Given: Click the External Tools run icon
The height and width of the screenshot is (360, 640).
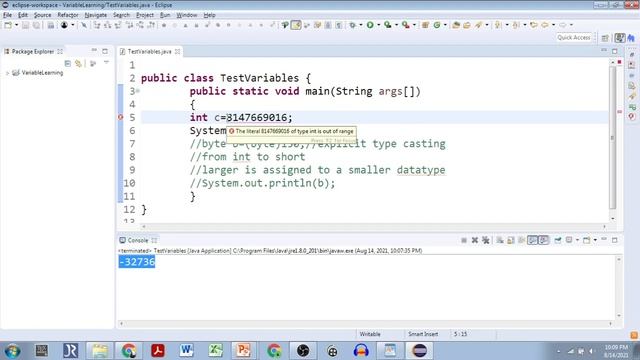Looking at the screenshot, I should (x=406, y=25).
